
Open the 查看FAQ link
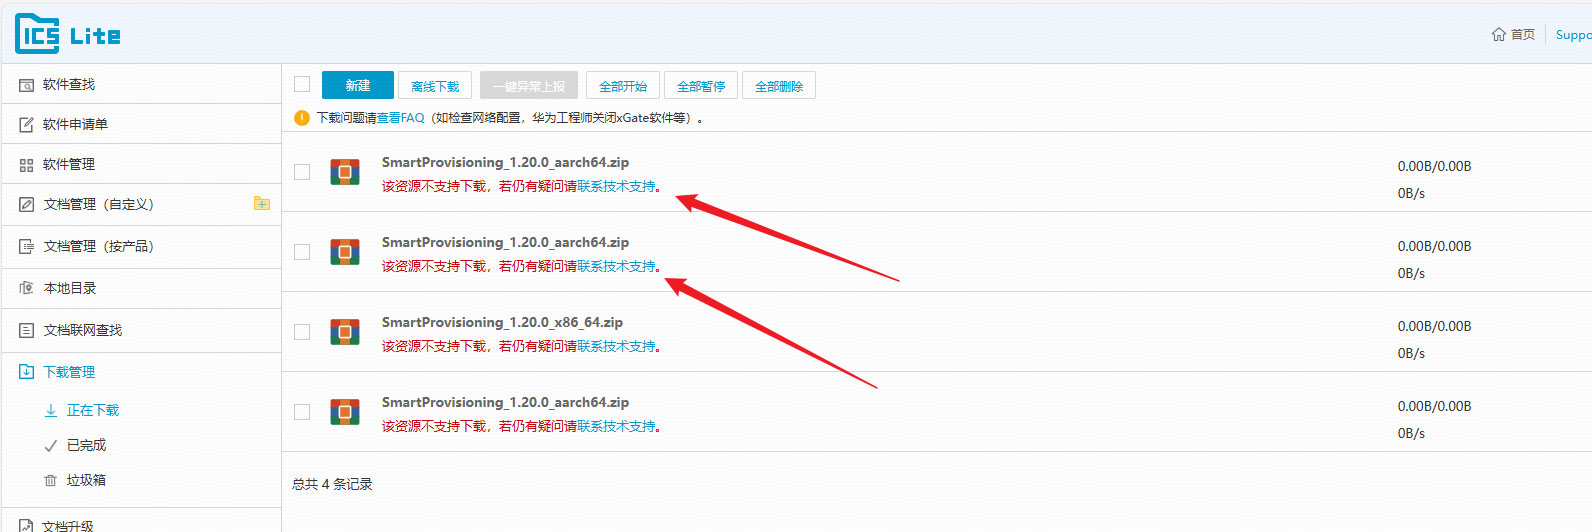pos(401,118)
